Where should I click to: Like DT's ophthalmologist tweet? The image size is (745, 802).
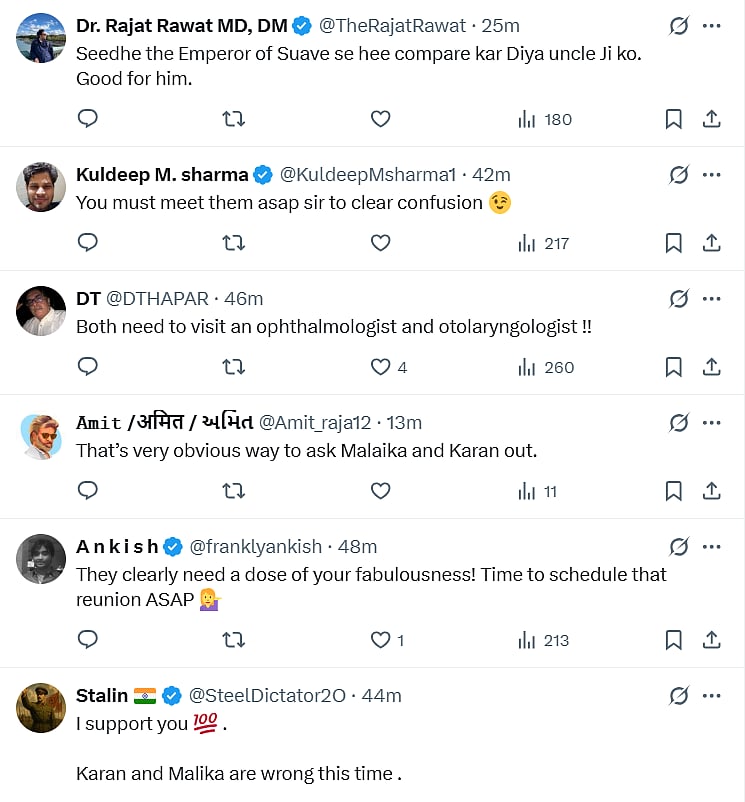point(380,367)
